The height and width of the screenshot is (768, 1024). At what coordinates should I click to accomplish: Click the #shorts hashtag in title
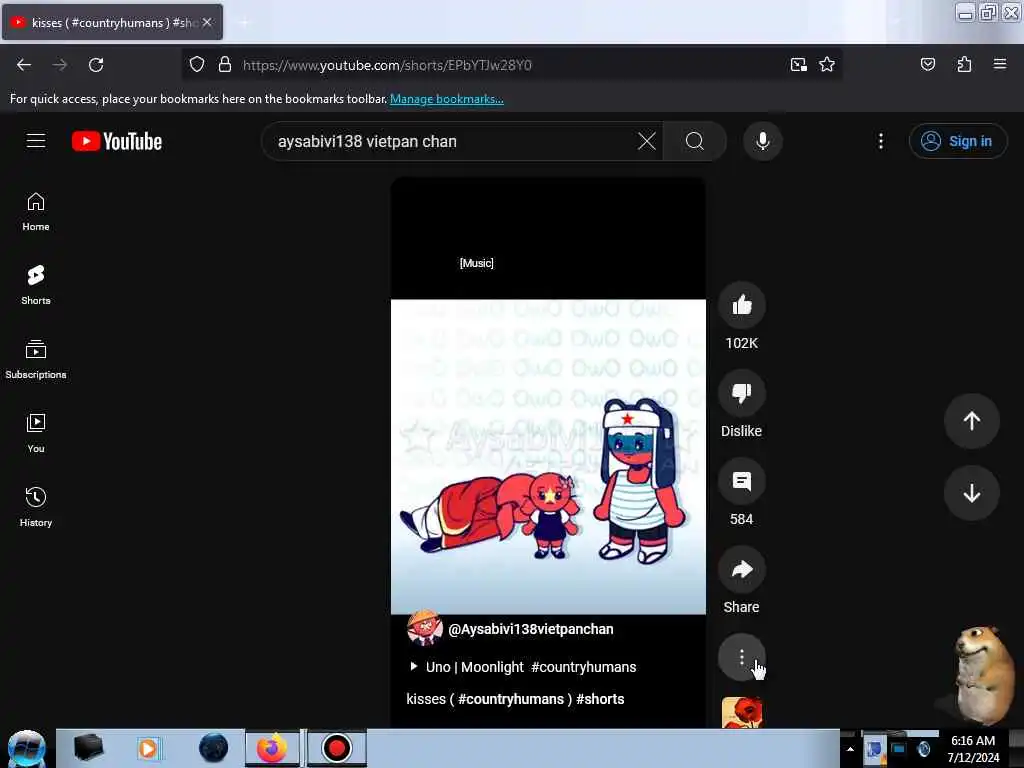pyautogui.click(x=600, y=699)
